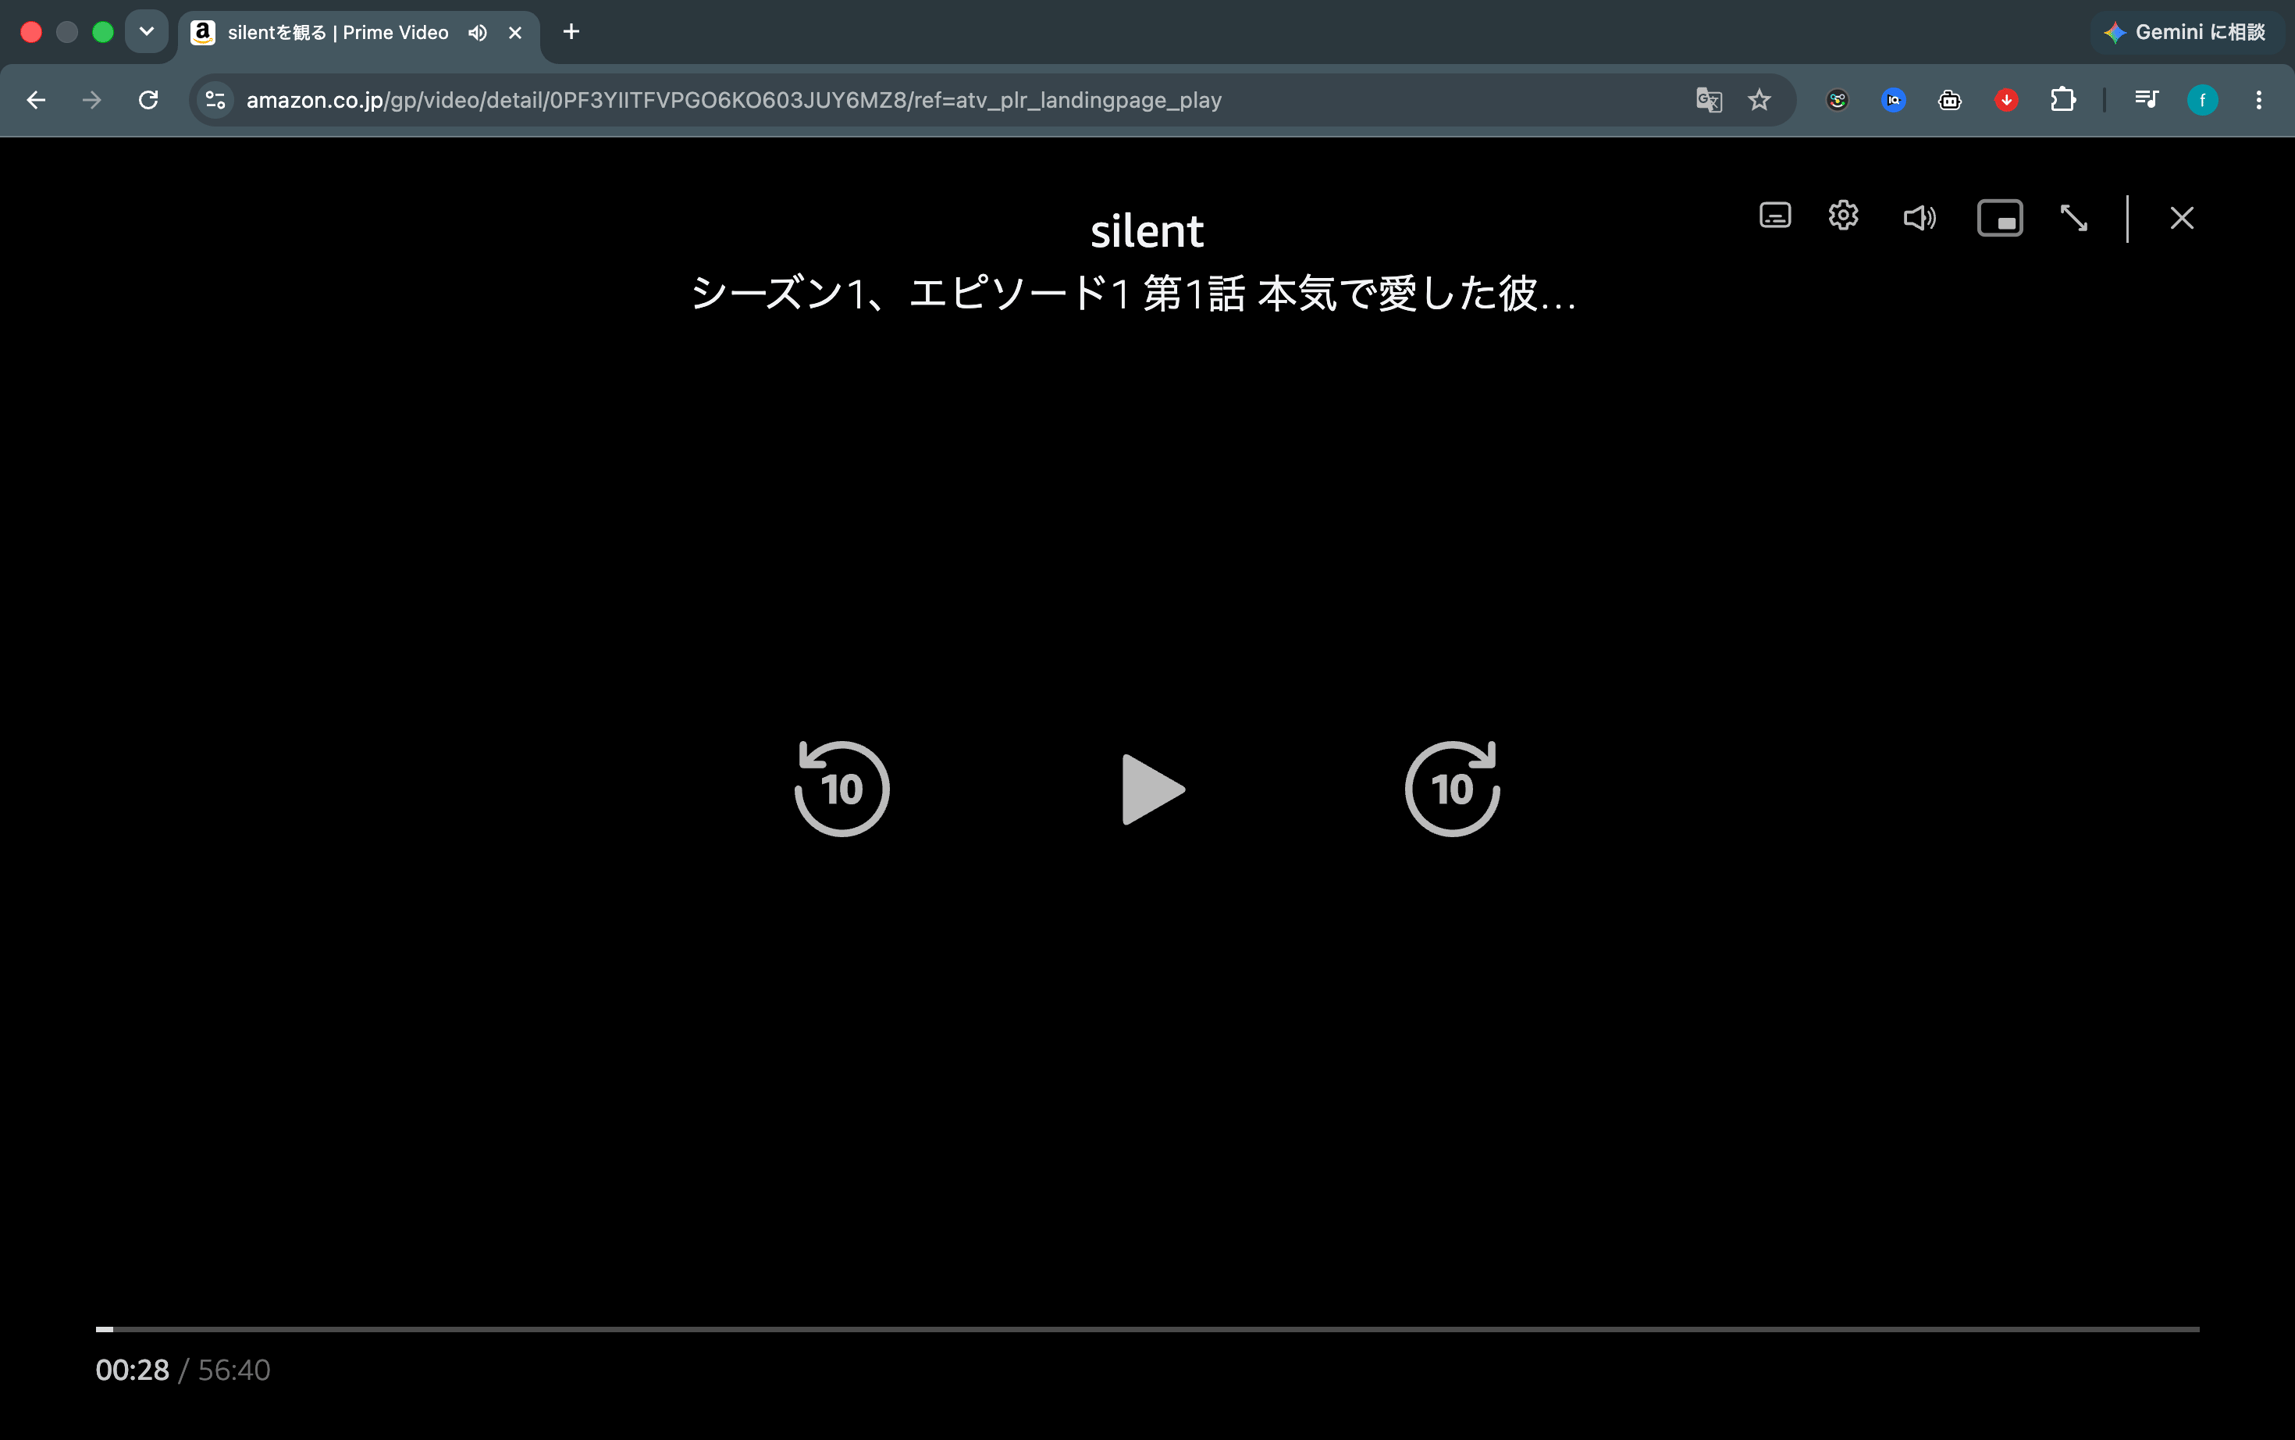Enter fullscreen with the expand arrows icon

click(x=2074, y=218)
